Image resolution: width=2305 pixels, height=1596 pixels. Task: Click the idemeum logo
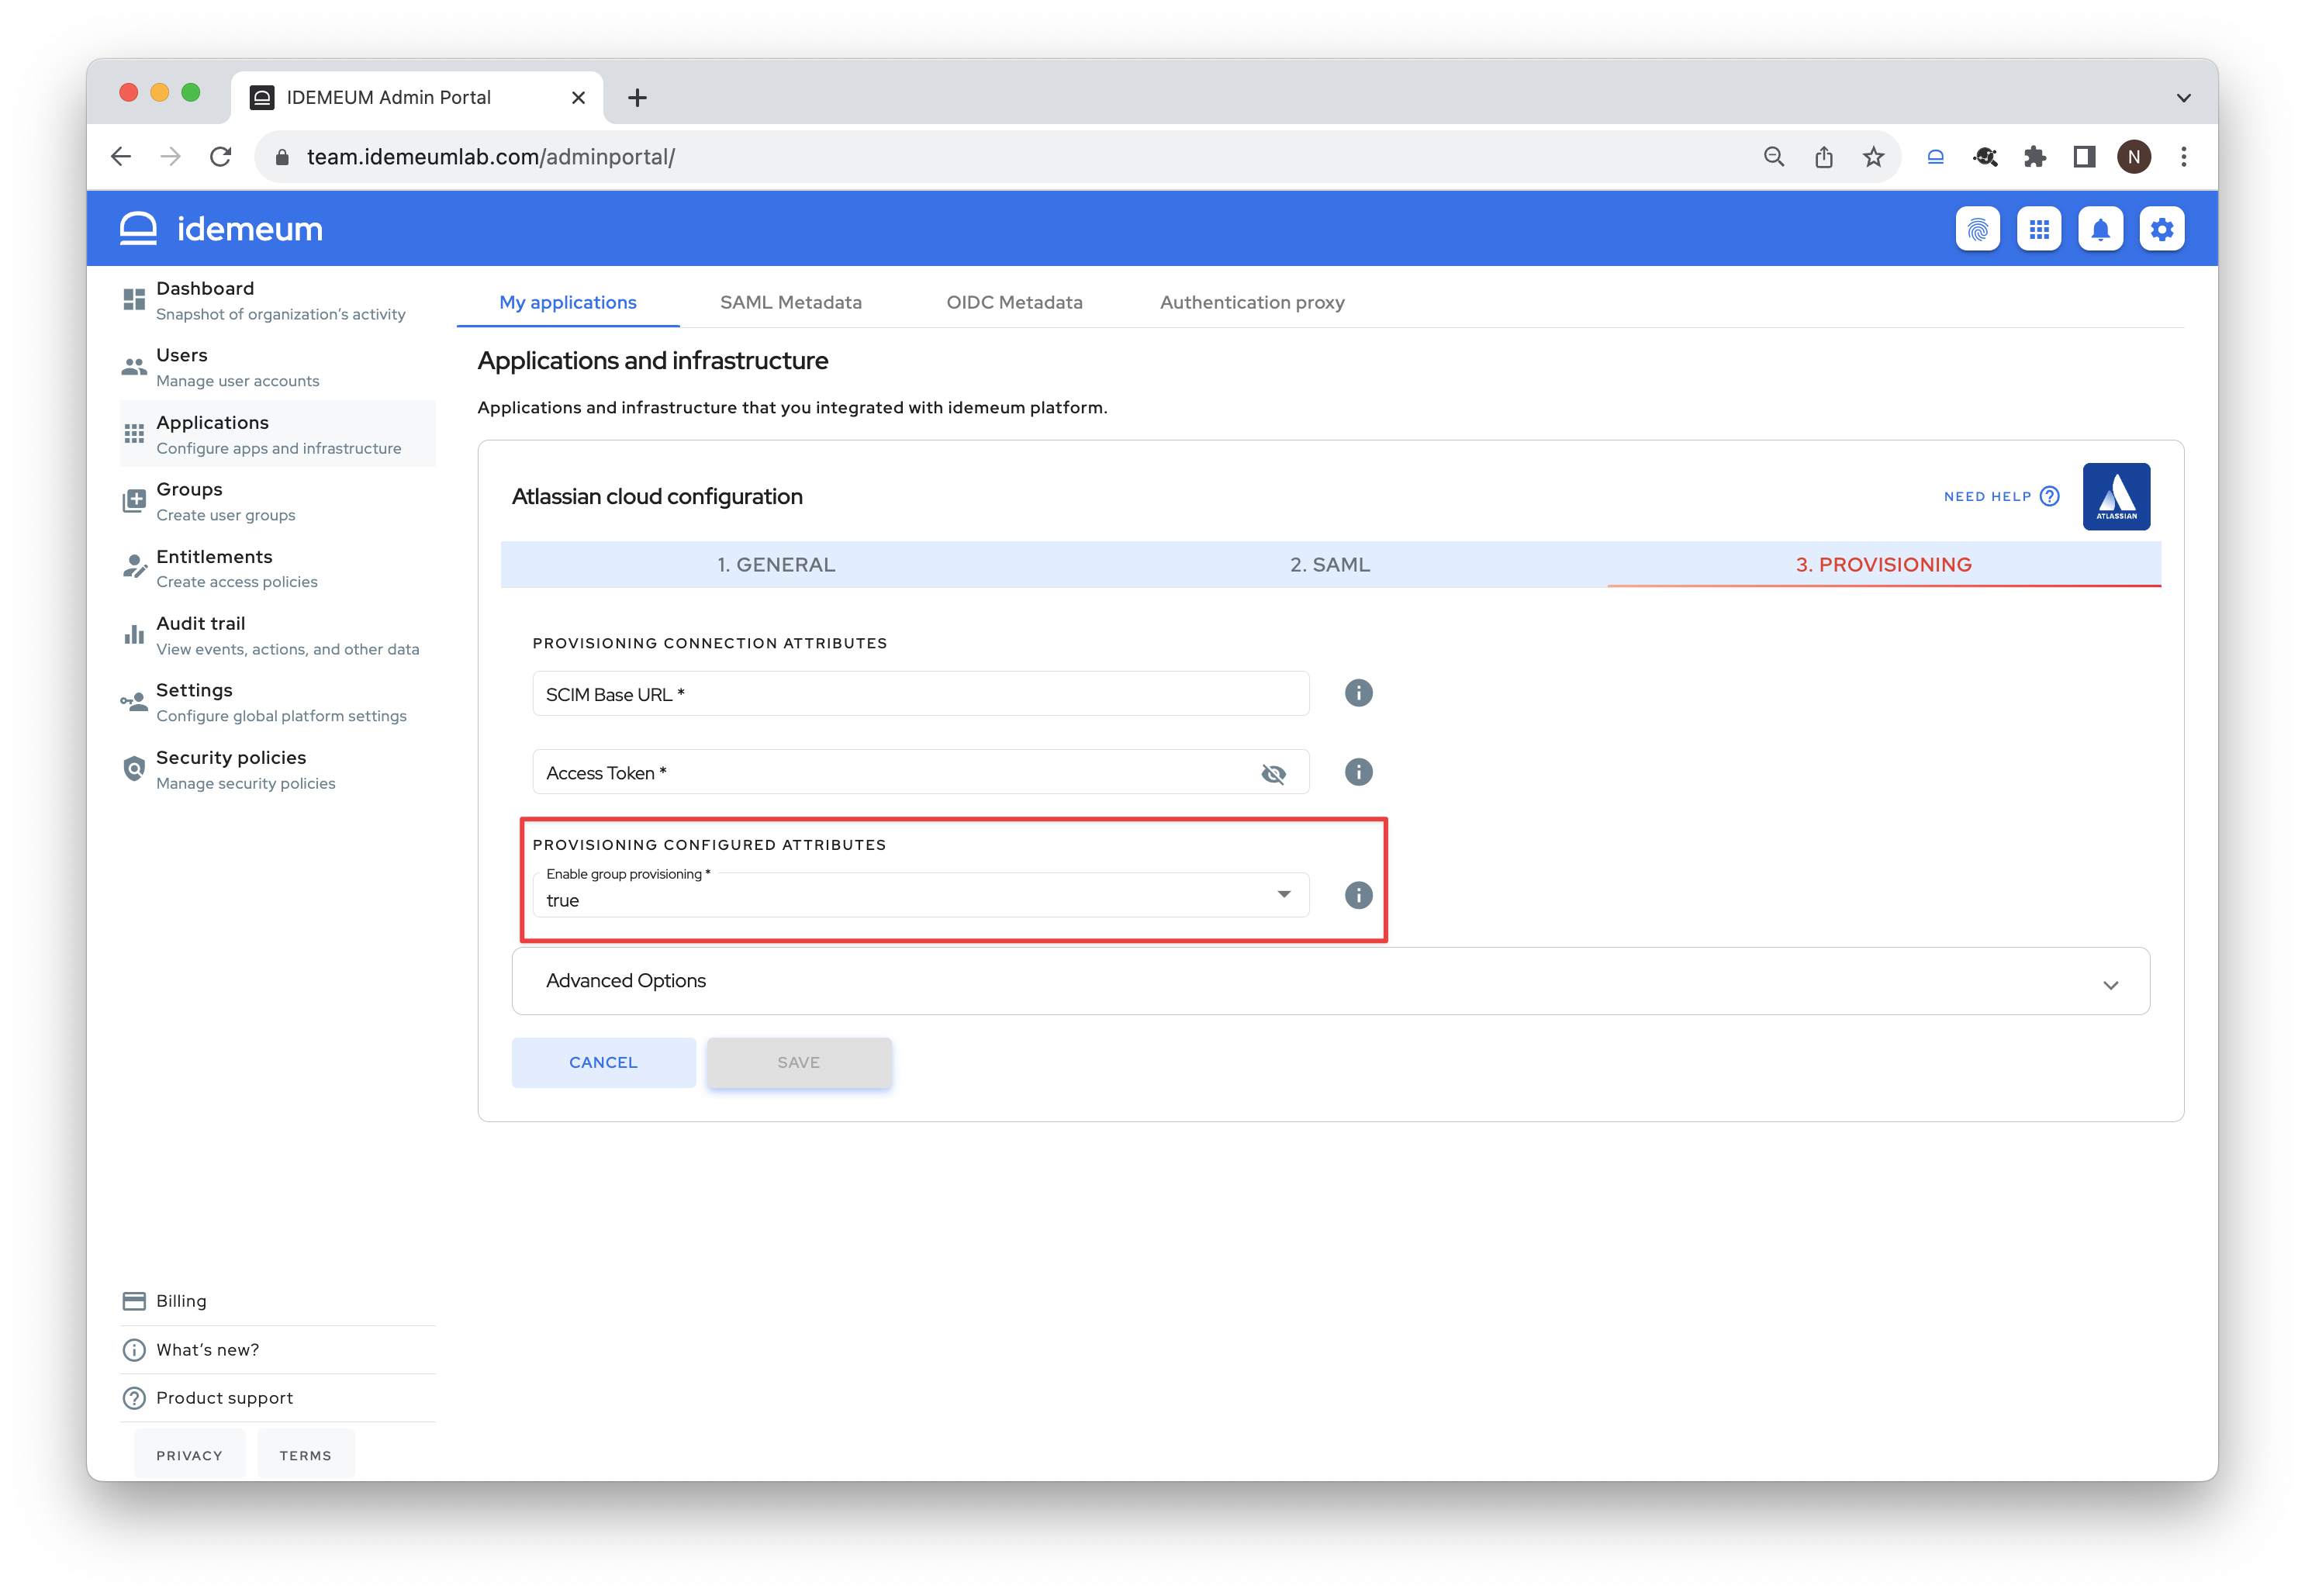(221, 229)
